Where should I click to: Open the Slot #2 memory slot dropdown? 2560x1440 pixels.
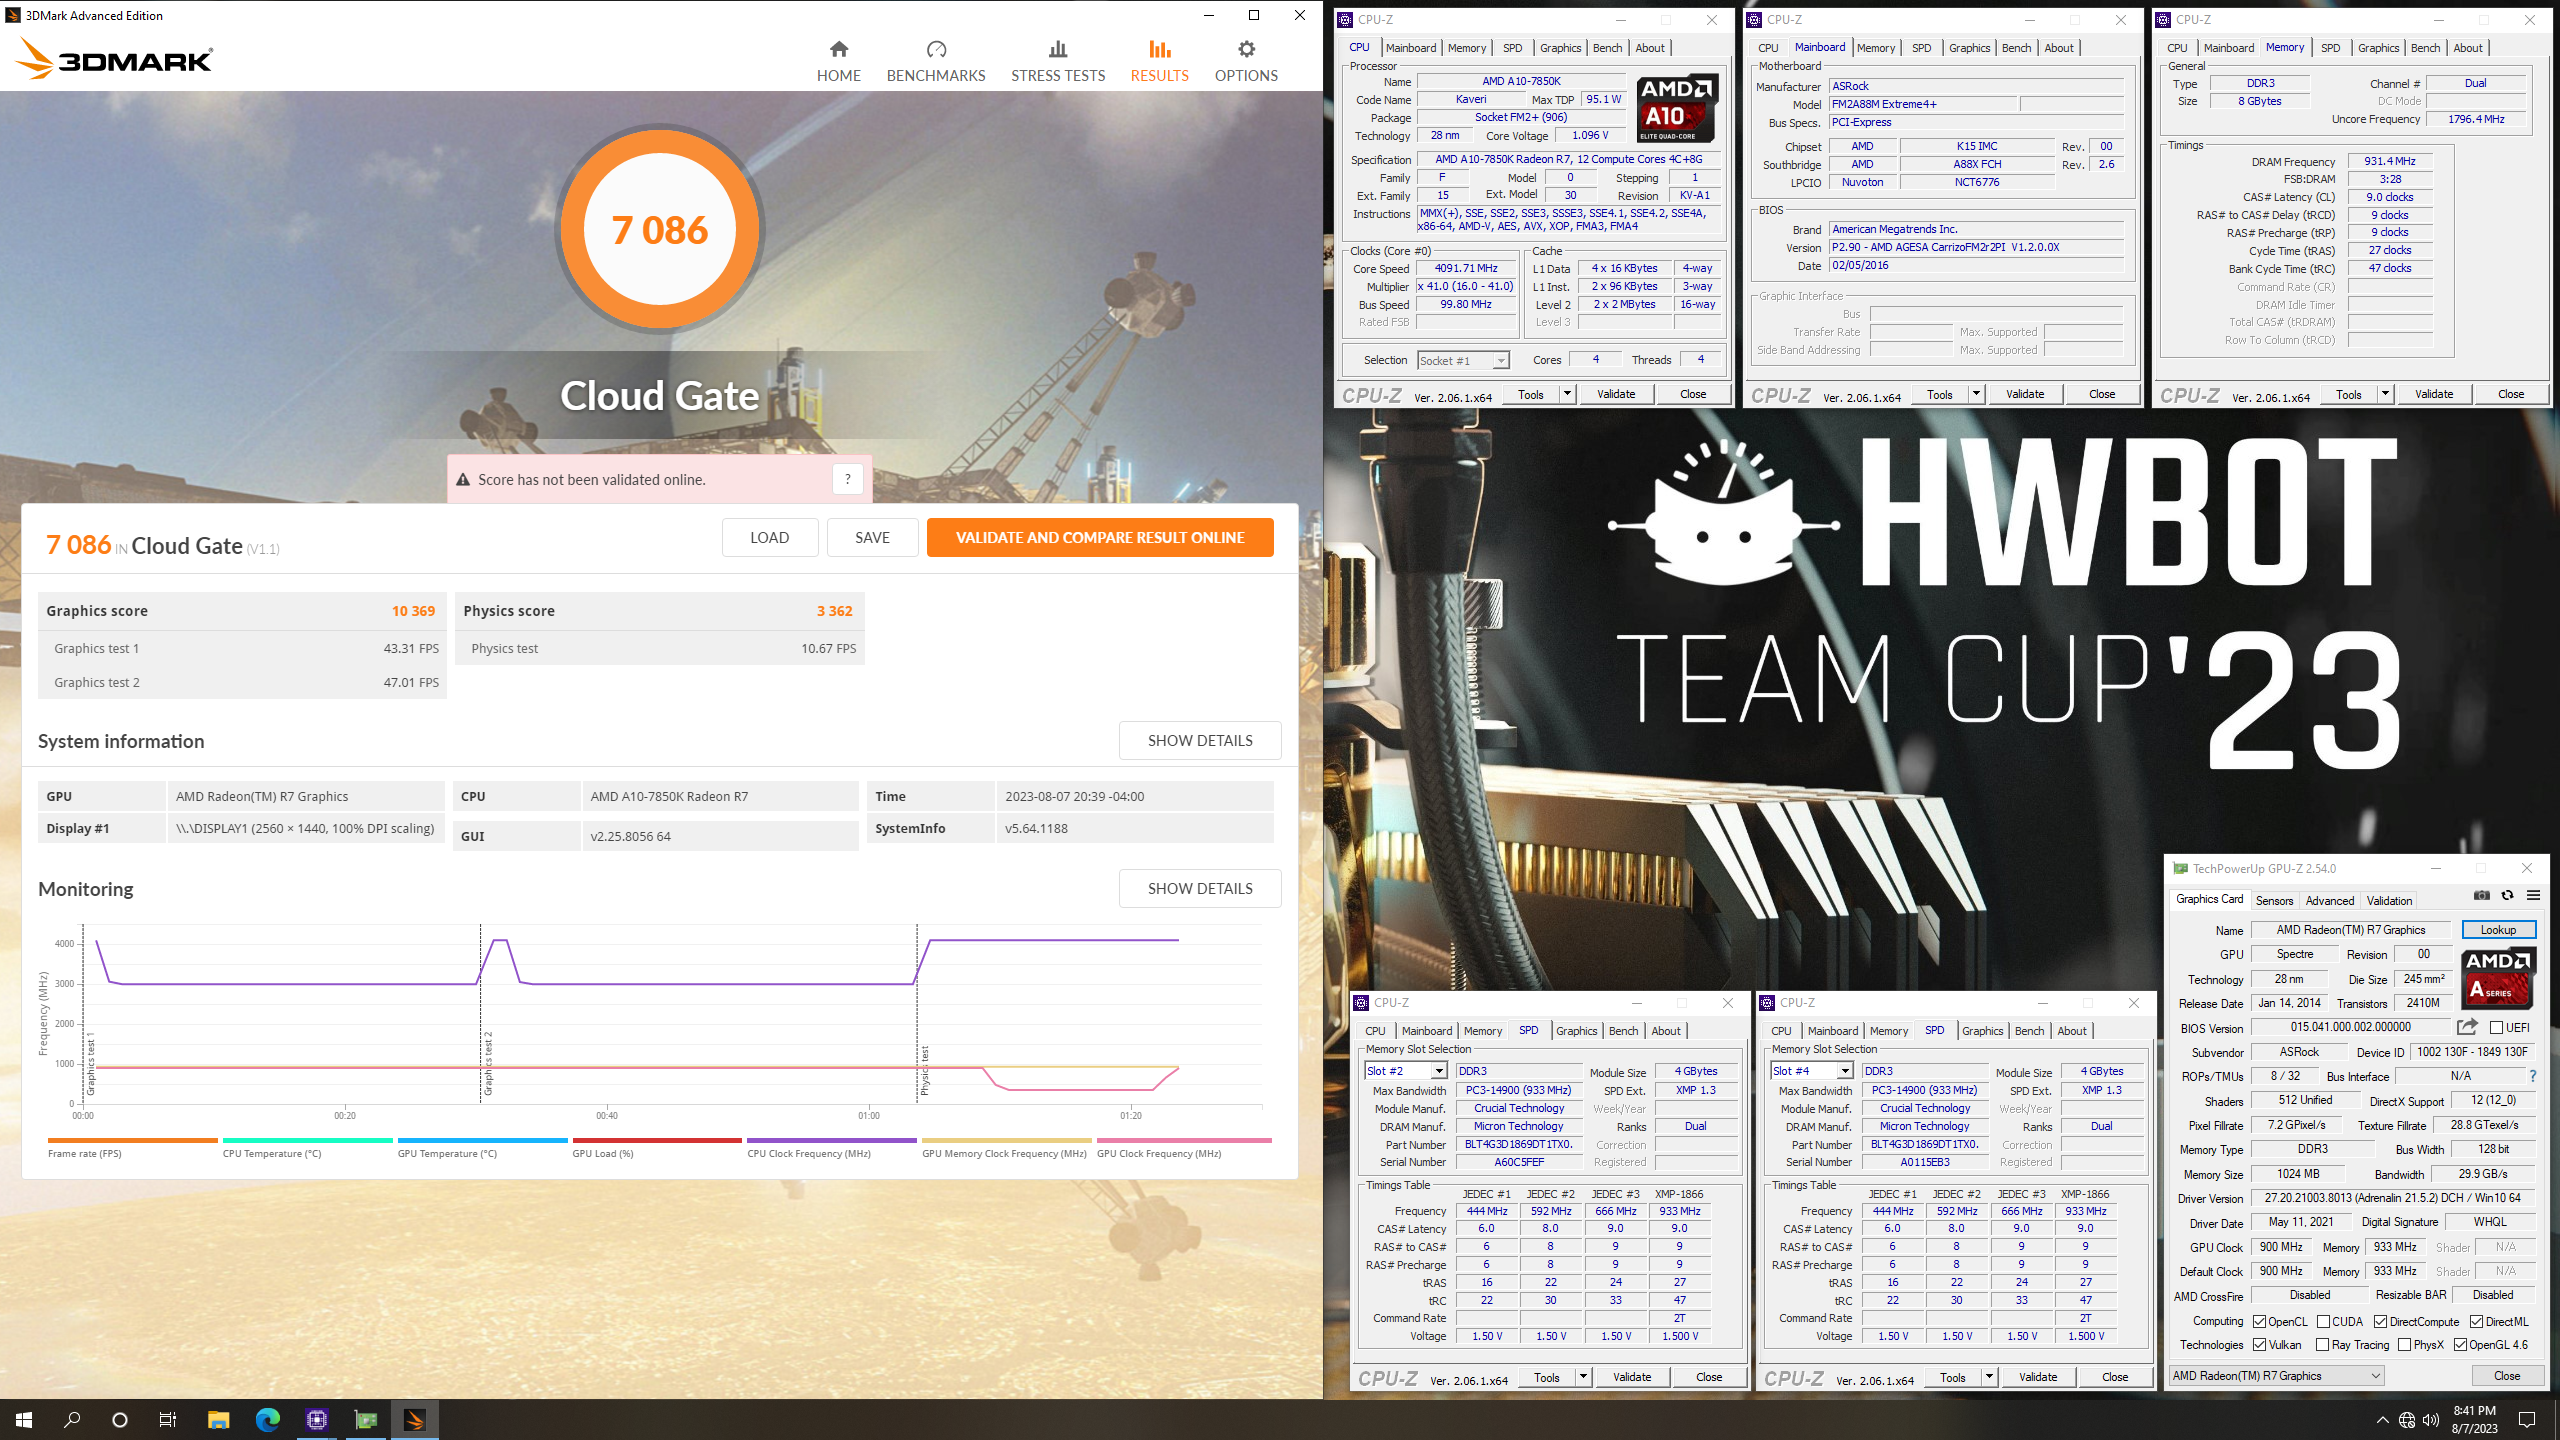1405,1071
